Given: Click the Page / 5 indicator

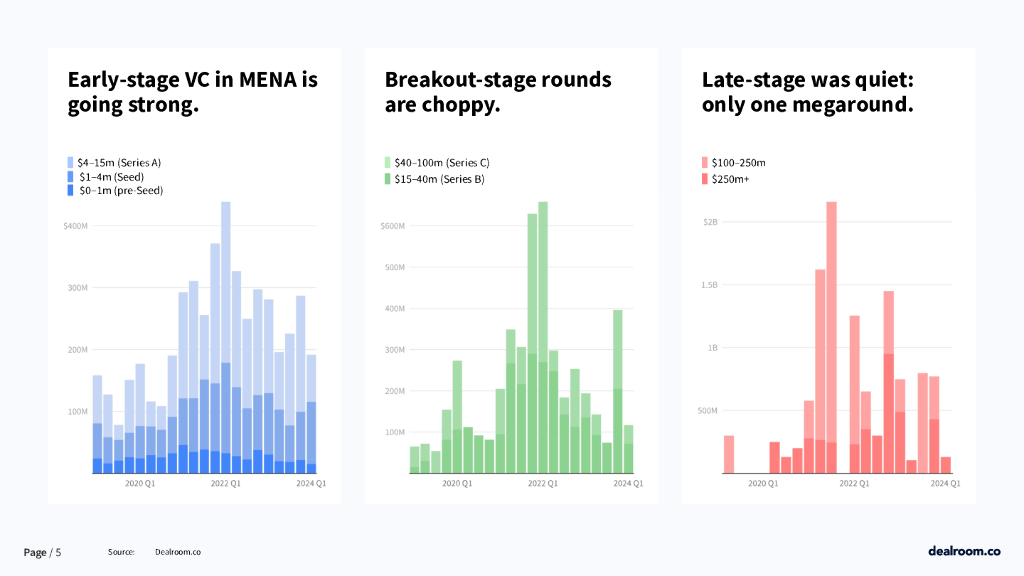Looking at the screenshot, I should tap(43, 552).
